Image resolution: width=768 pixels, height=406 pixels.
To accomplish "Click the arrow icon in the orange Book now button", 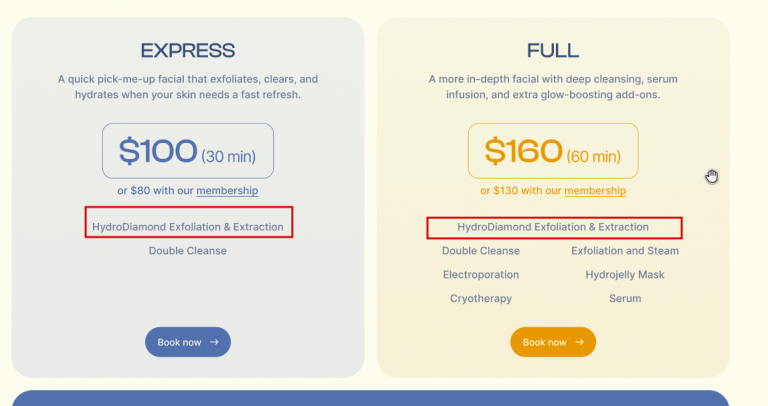I will (x=580, y=342).
